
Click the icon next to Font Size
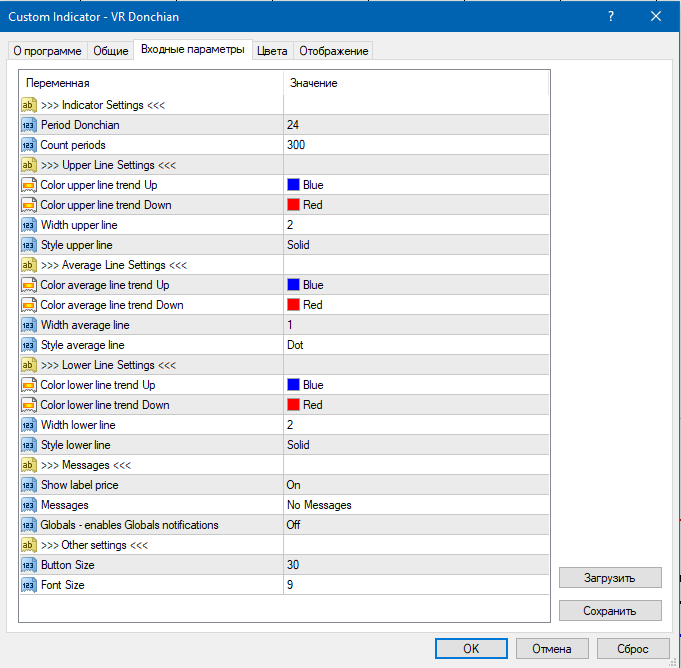(28, 585)
